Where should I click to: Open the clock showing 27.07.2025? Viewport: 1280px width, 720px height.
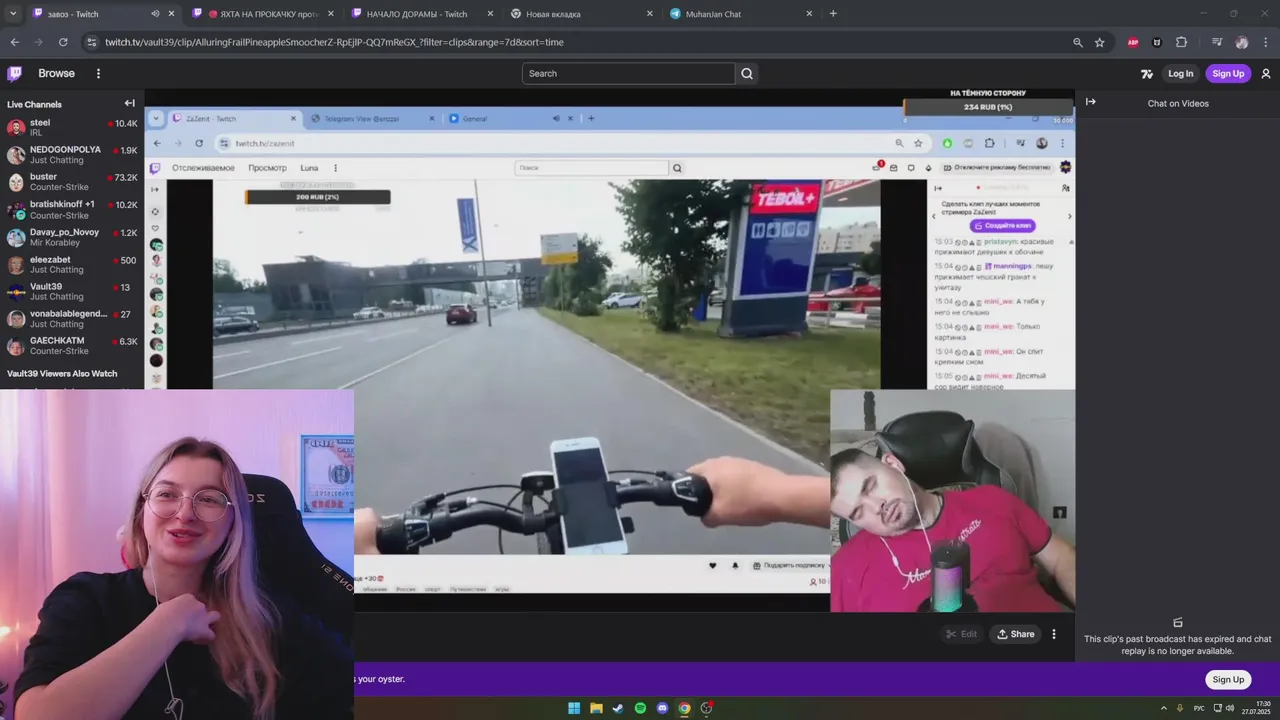1256,708
